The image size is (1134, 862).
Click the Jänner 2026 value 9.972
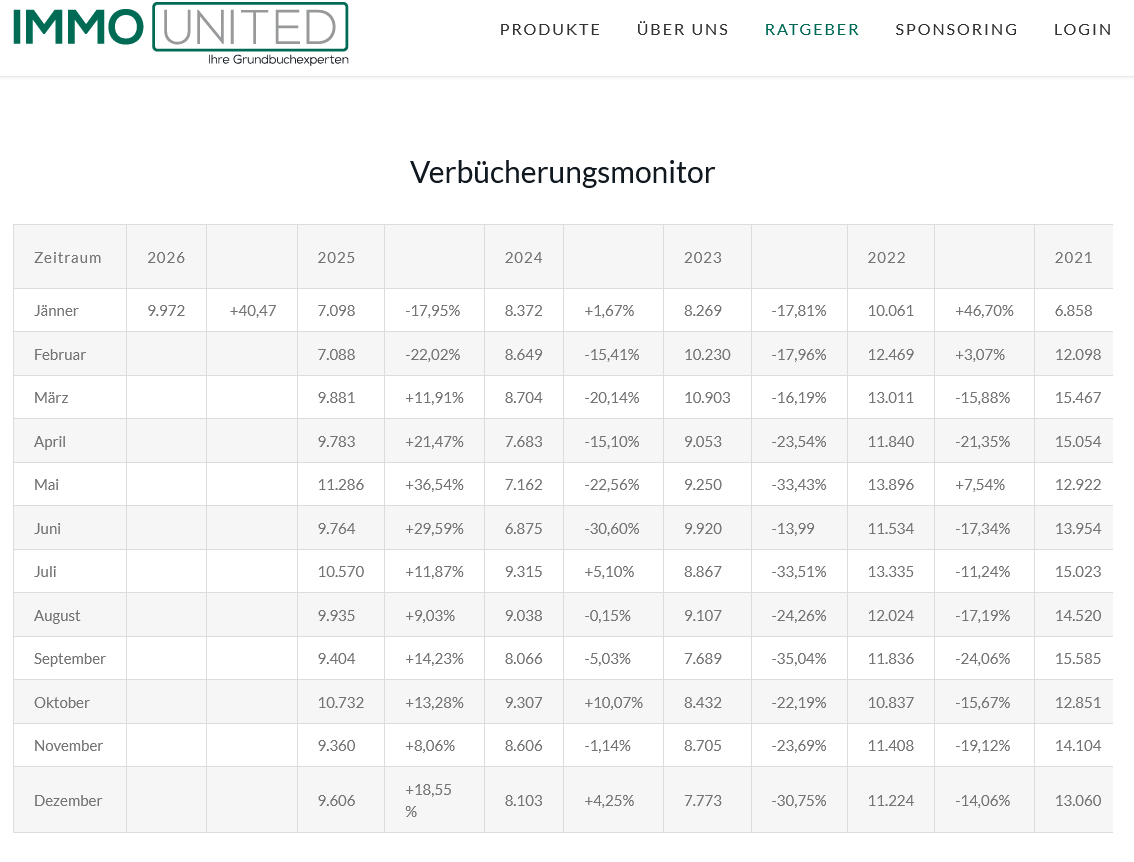point(166,311)
